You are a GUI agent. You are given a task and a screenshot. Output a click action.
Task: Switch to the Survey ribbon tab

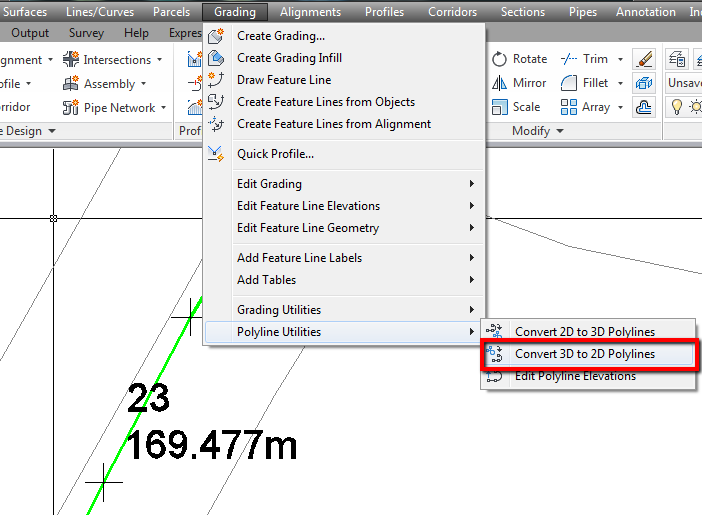pyautogui.click(x=86, y=33)
